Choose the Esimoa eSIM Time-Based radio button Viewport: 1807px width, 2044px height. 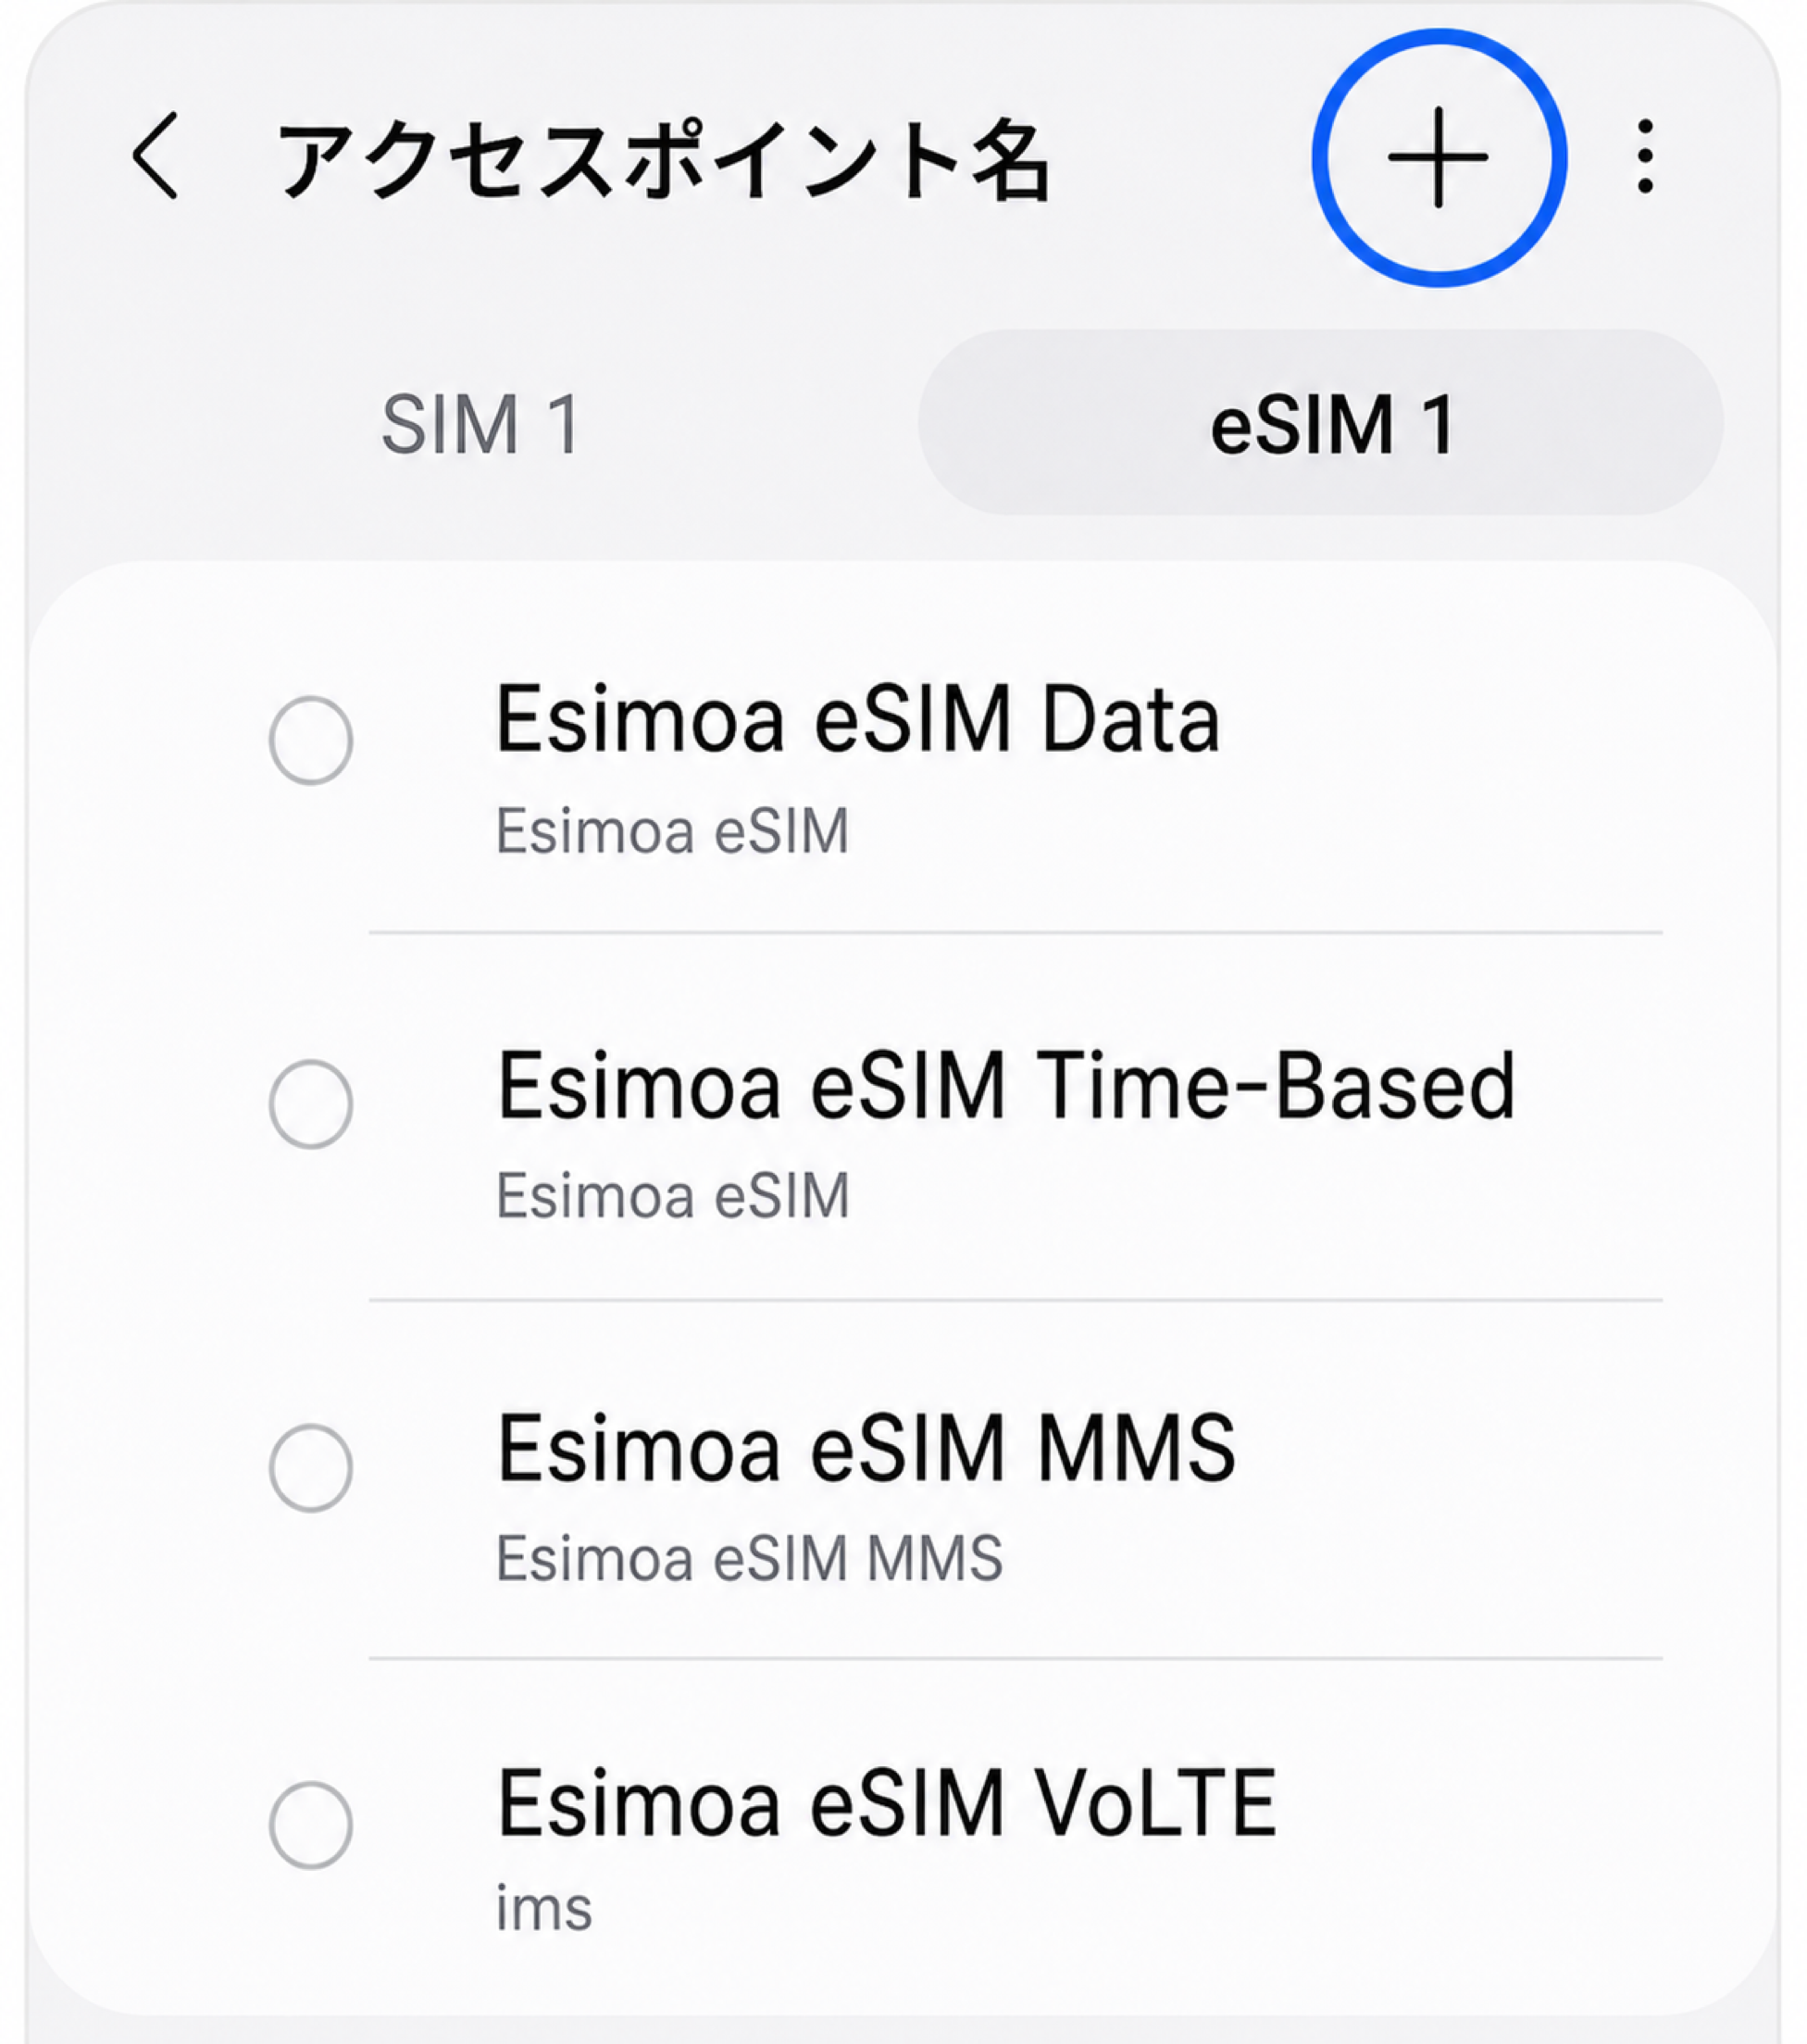tap(311, 1104)
